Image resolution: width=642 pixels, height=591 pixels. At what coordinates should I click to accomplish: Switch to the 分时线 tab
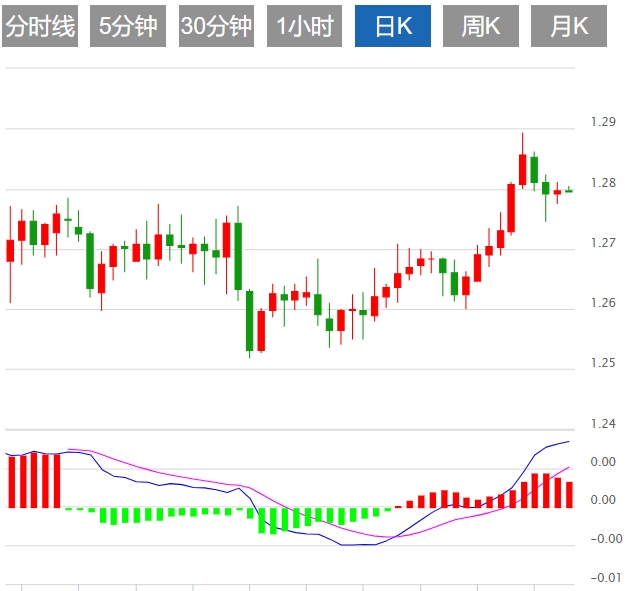click(x=40, y=27)
